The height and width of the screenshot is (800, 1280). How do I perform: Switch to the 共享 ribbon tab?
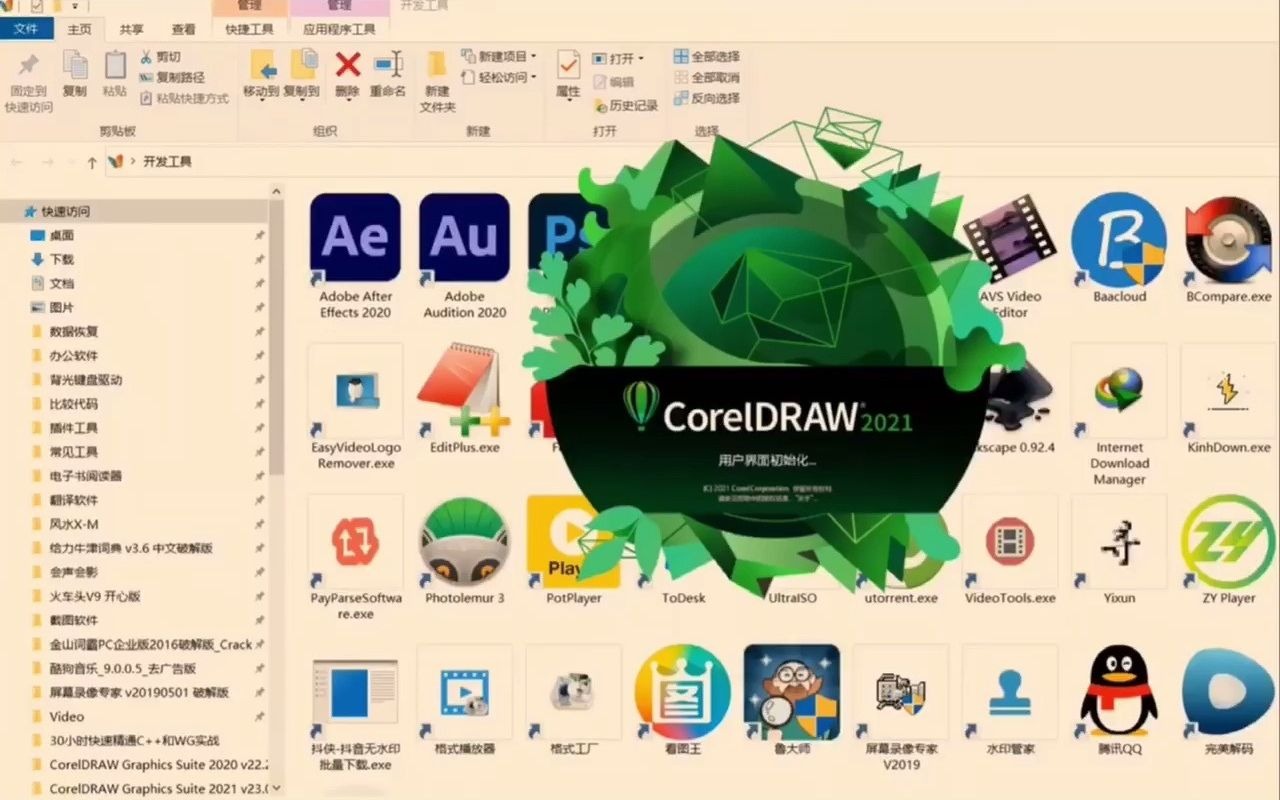pyautogui.click(x=132, y=30)
